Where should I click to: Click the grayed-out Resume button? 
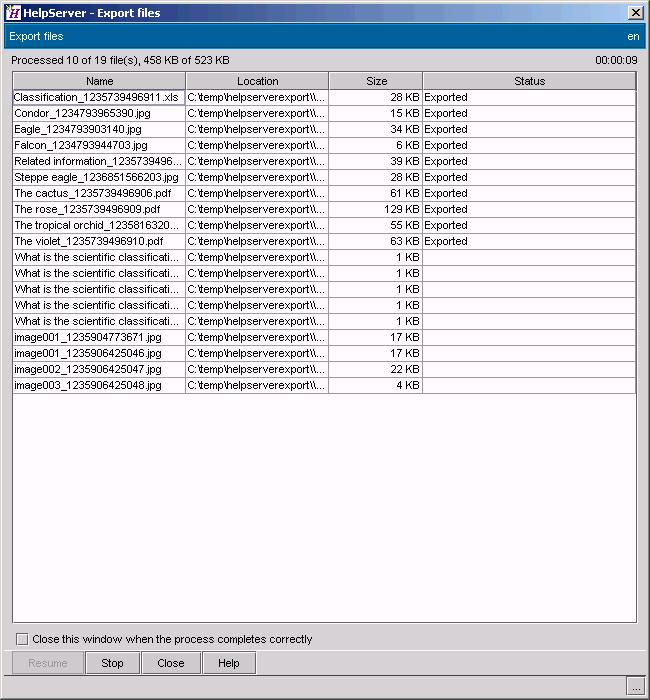[48, 663]
